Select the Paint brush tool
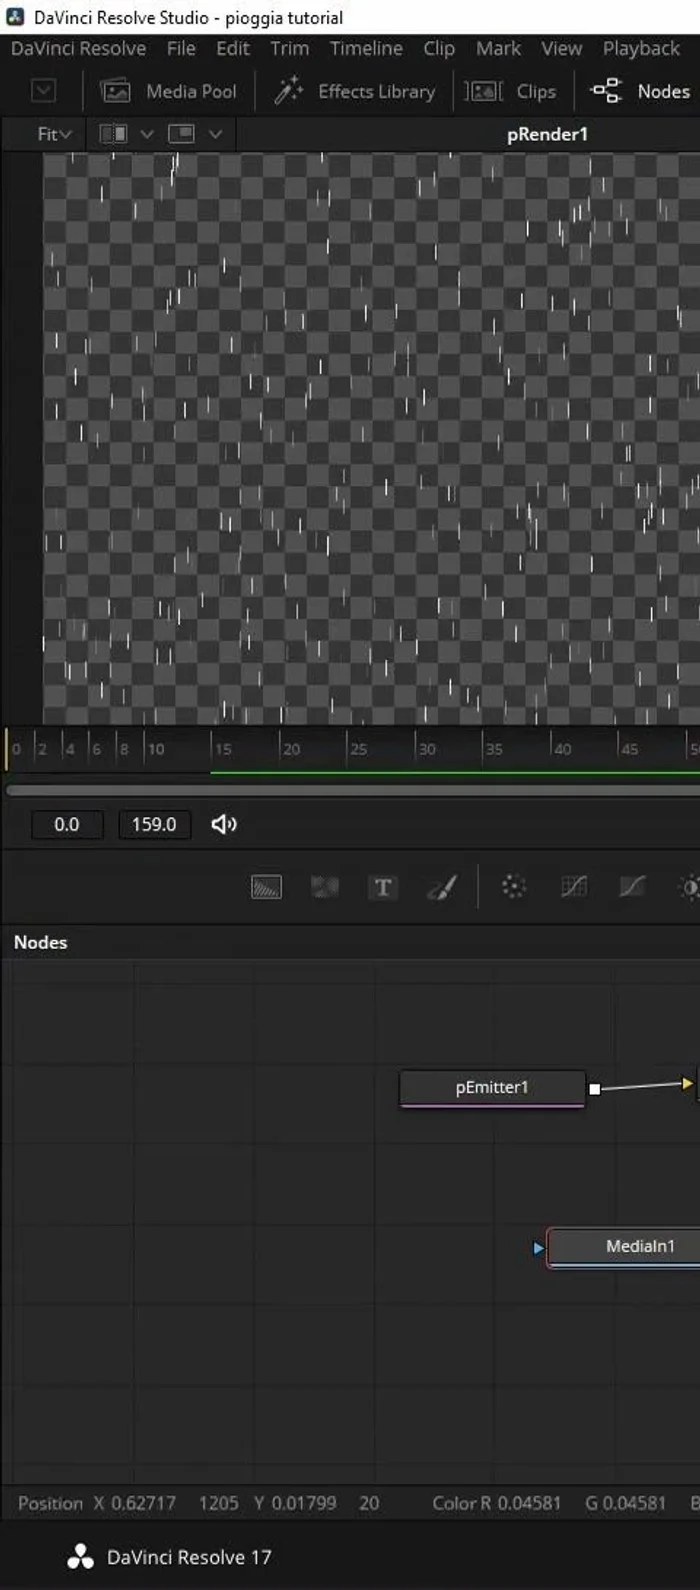This screenshot has height=1590, width=700. pyautogui.click(x=442, y=887)
